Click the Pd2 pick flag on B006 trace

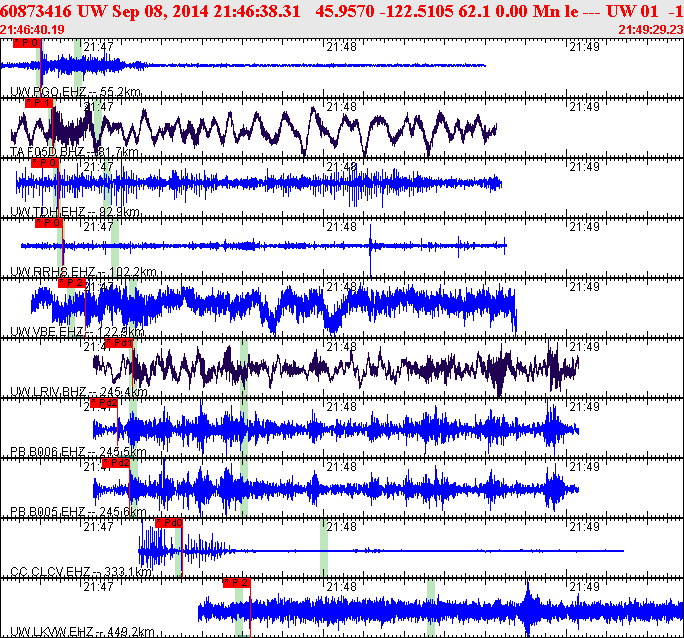(x=104, y=403)
